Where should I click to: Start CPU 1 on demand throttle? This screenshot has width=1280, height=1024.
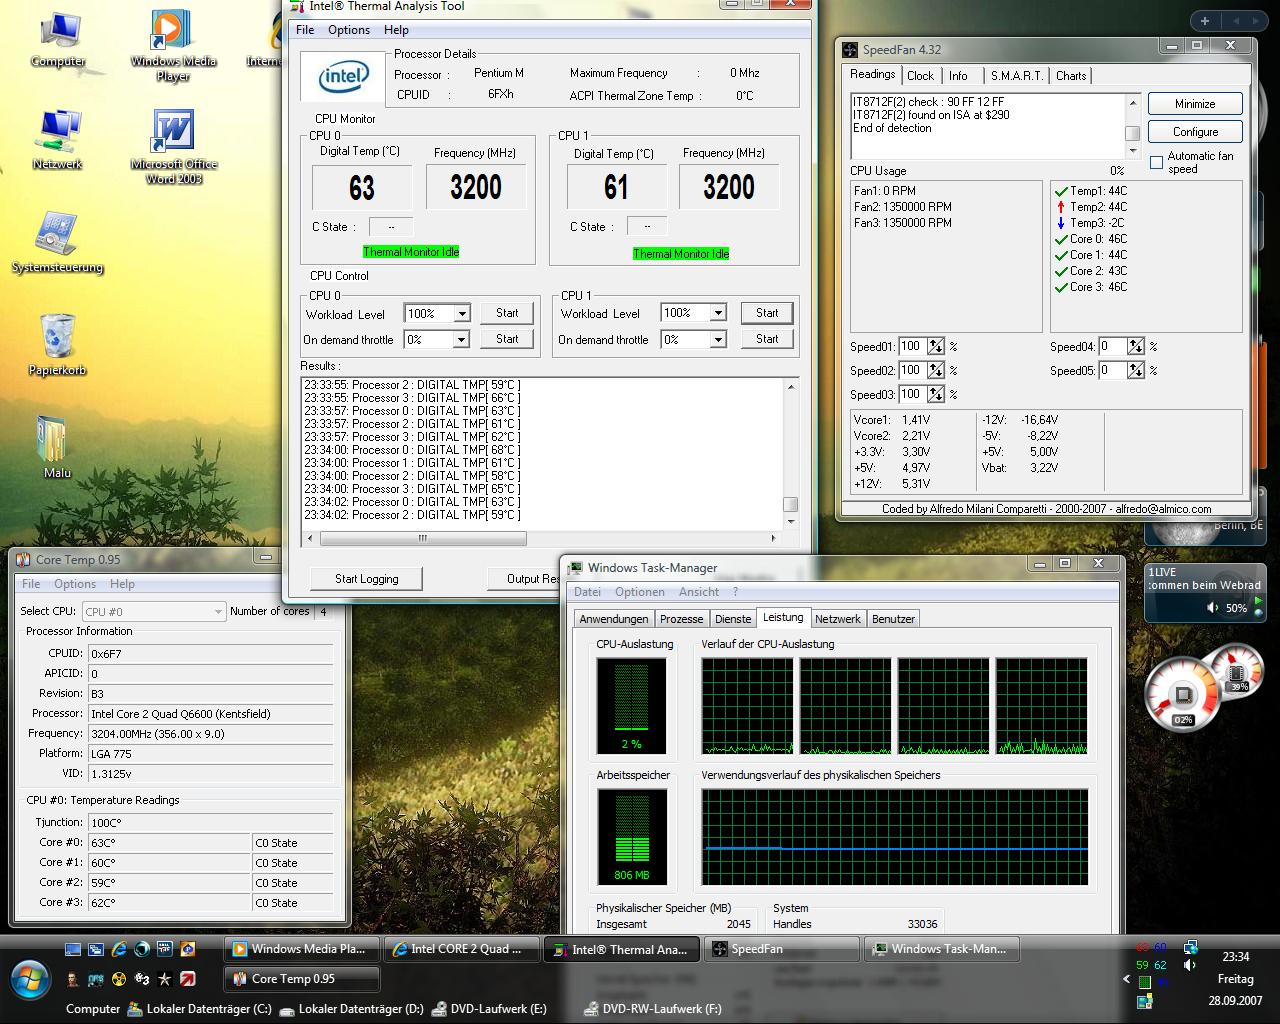[767, 339]
